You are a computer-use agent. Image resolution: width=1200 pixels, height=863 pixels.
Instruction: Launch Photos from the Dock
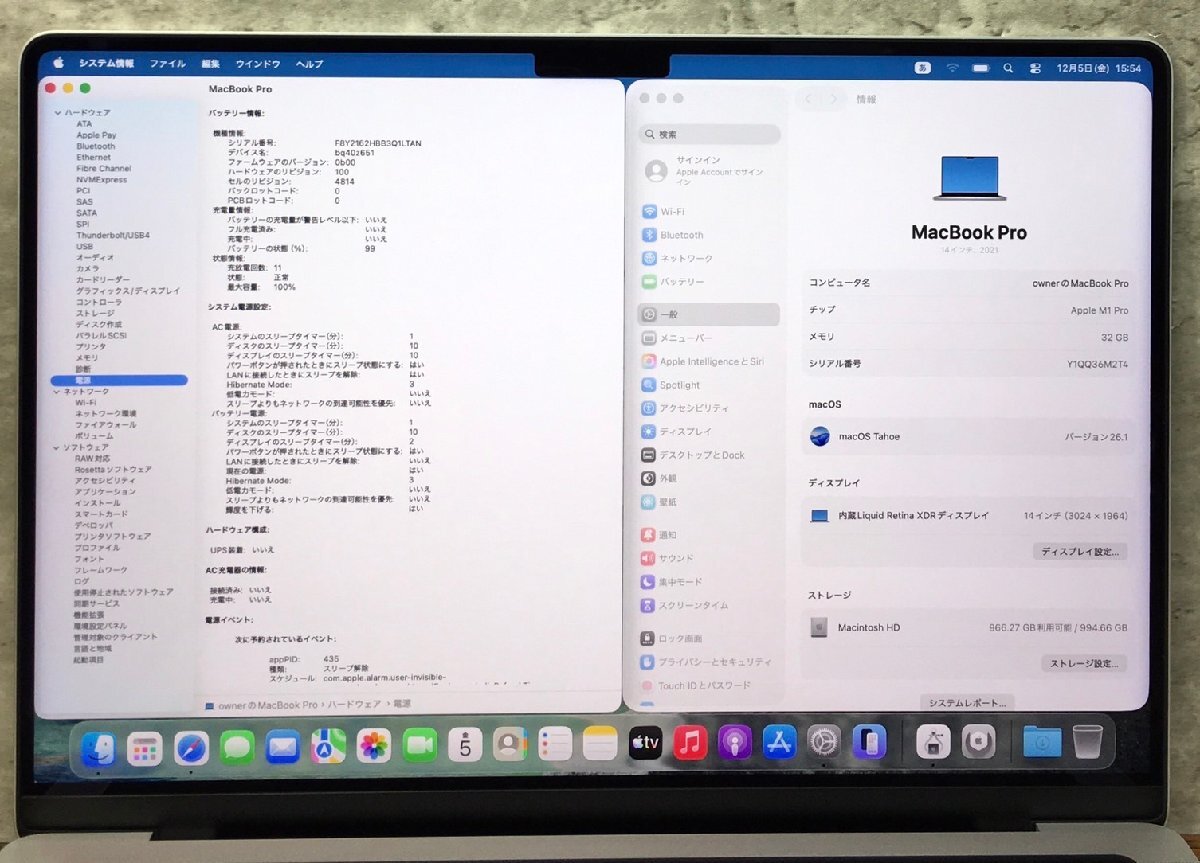[374, 746]
